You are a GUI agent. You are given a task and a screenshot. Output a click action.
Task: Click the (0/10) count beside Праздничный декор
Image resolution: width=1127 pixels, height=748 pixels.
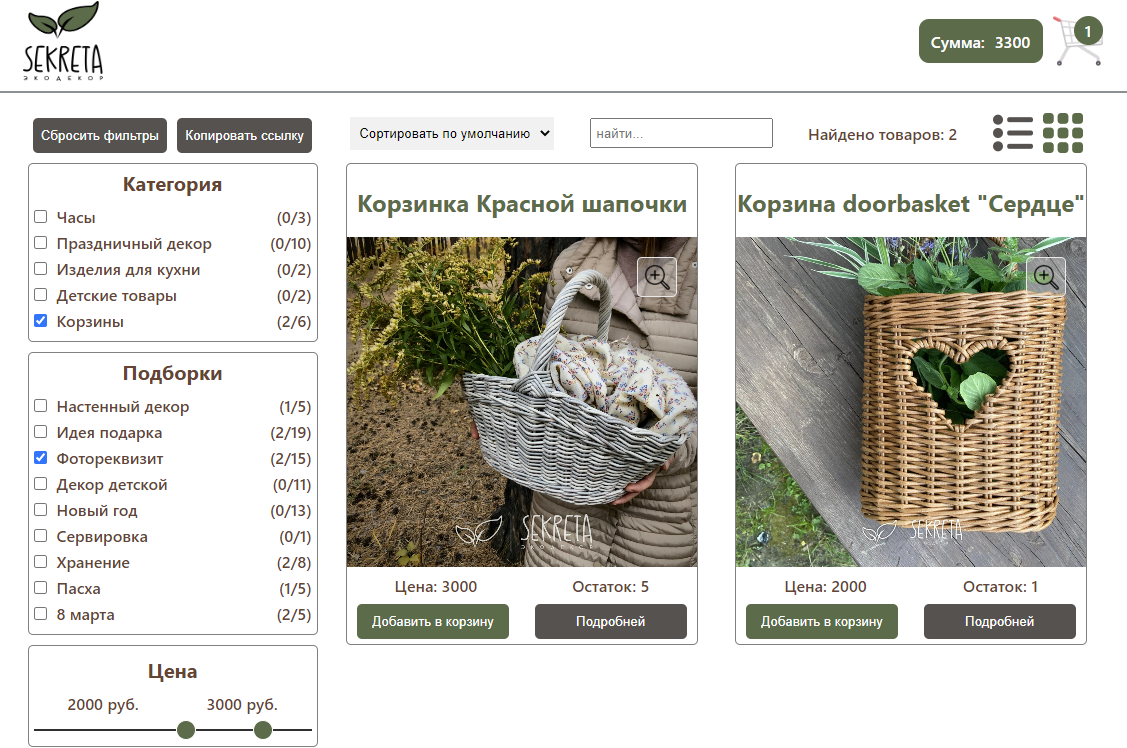(290, 244)
